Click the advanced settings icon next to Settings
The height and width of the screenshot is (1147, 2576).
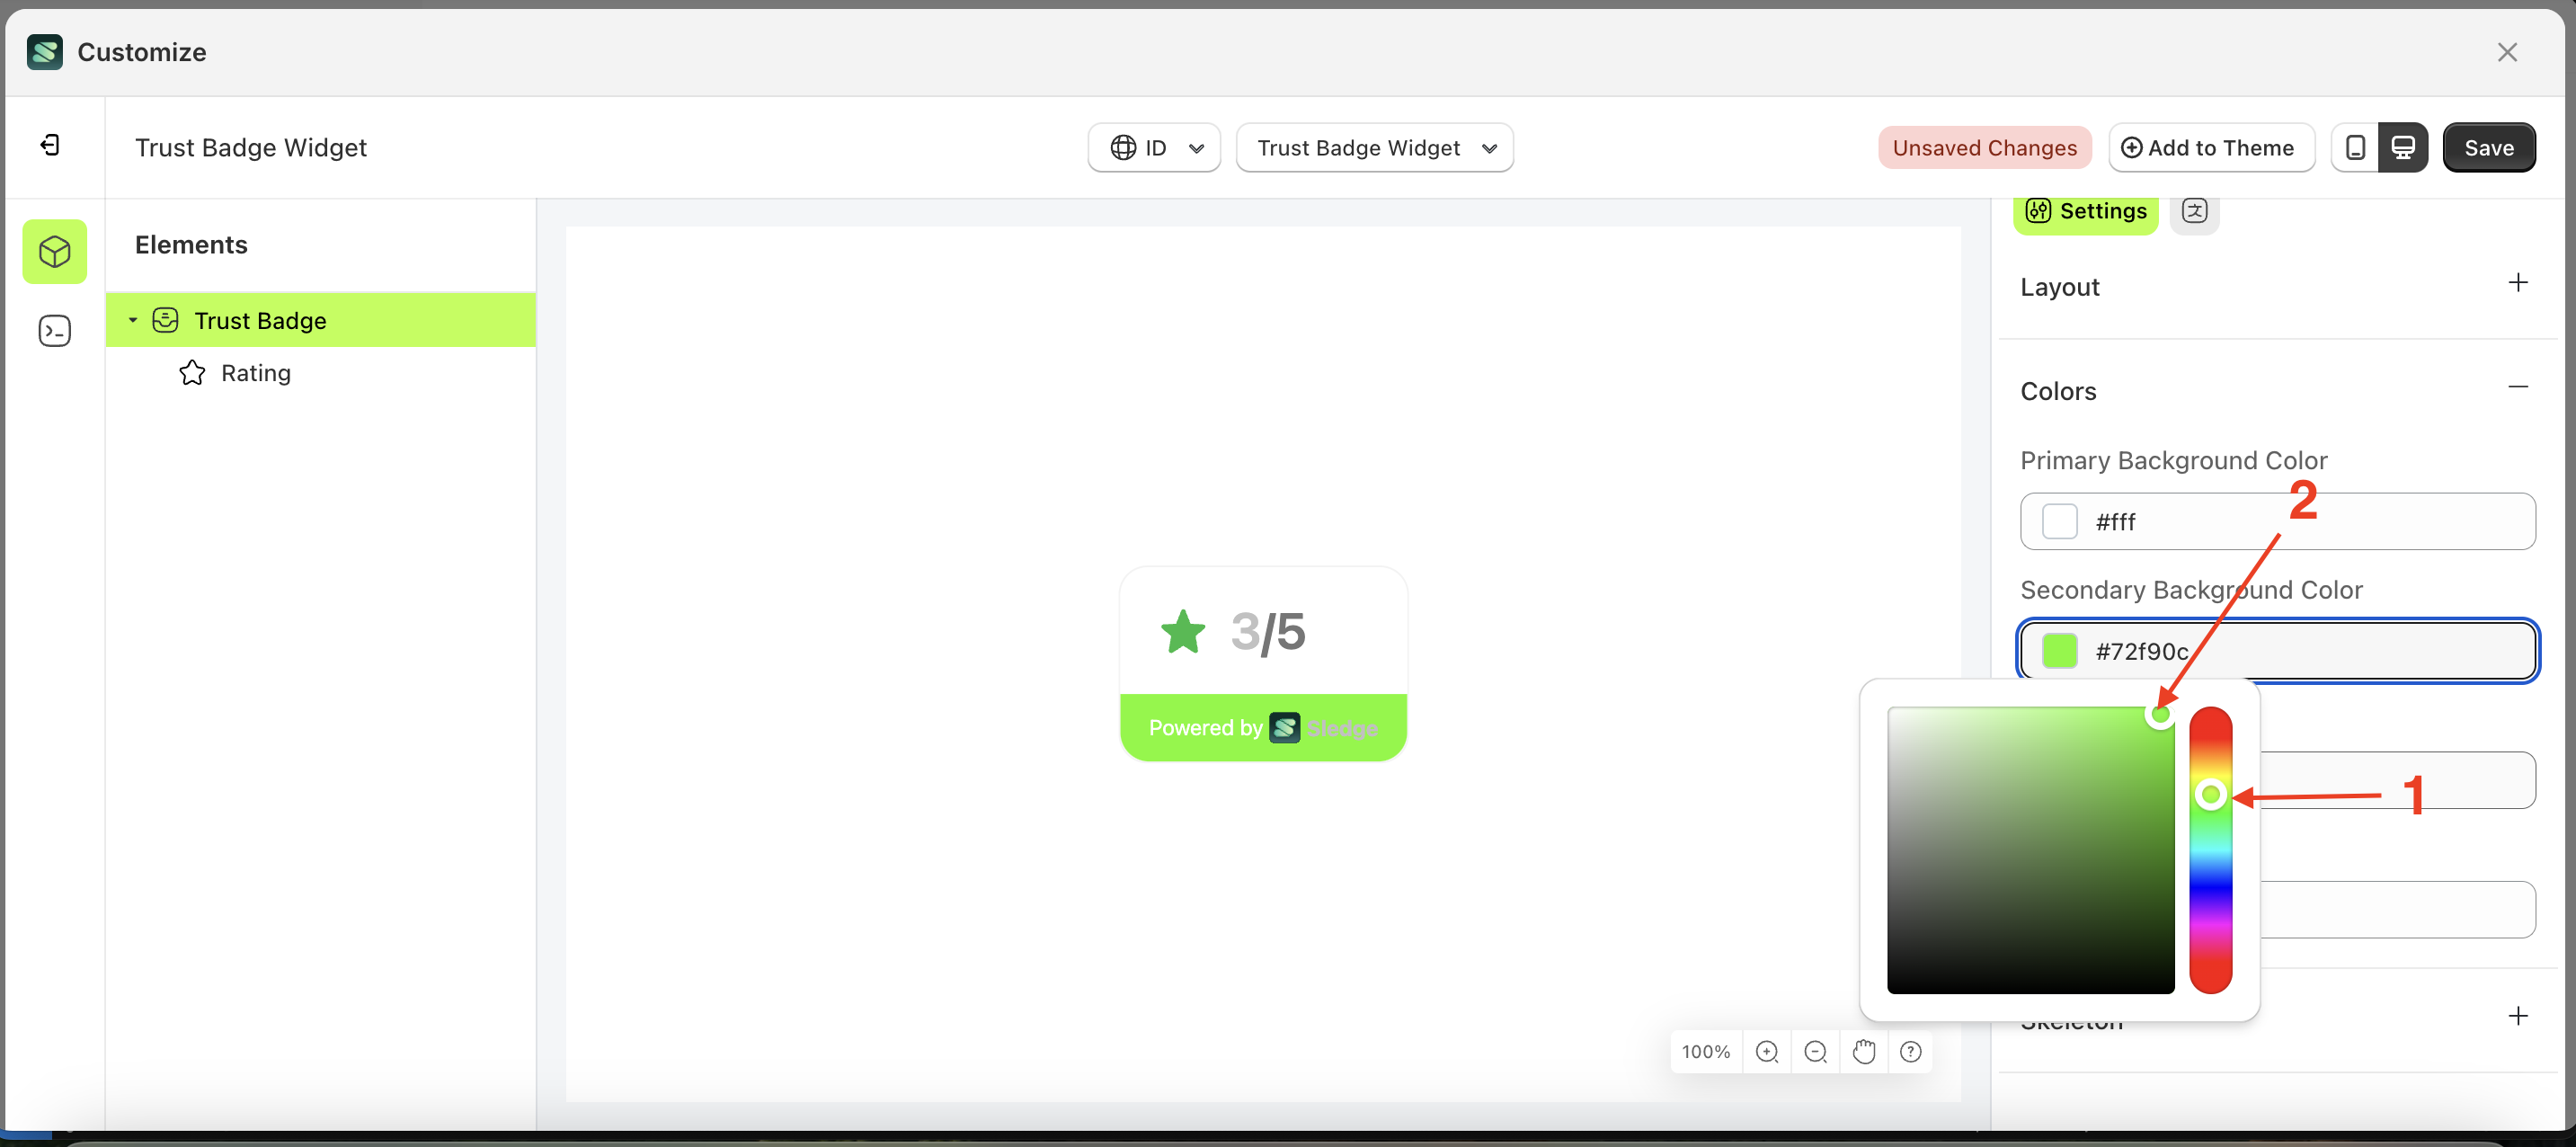click(2195, 211)
